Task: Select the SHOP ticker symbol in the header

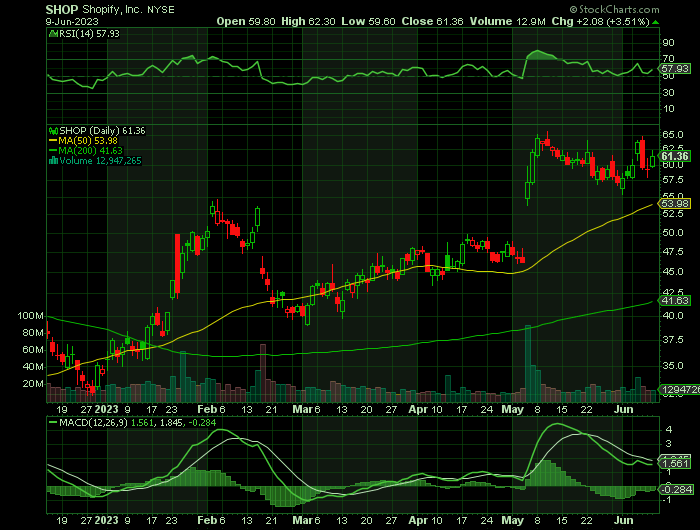Action: click(62, 9)
